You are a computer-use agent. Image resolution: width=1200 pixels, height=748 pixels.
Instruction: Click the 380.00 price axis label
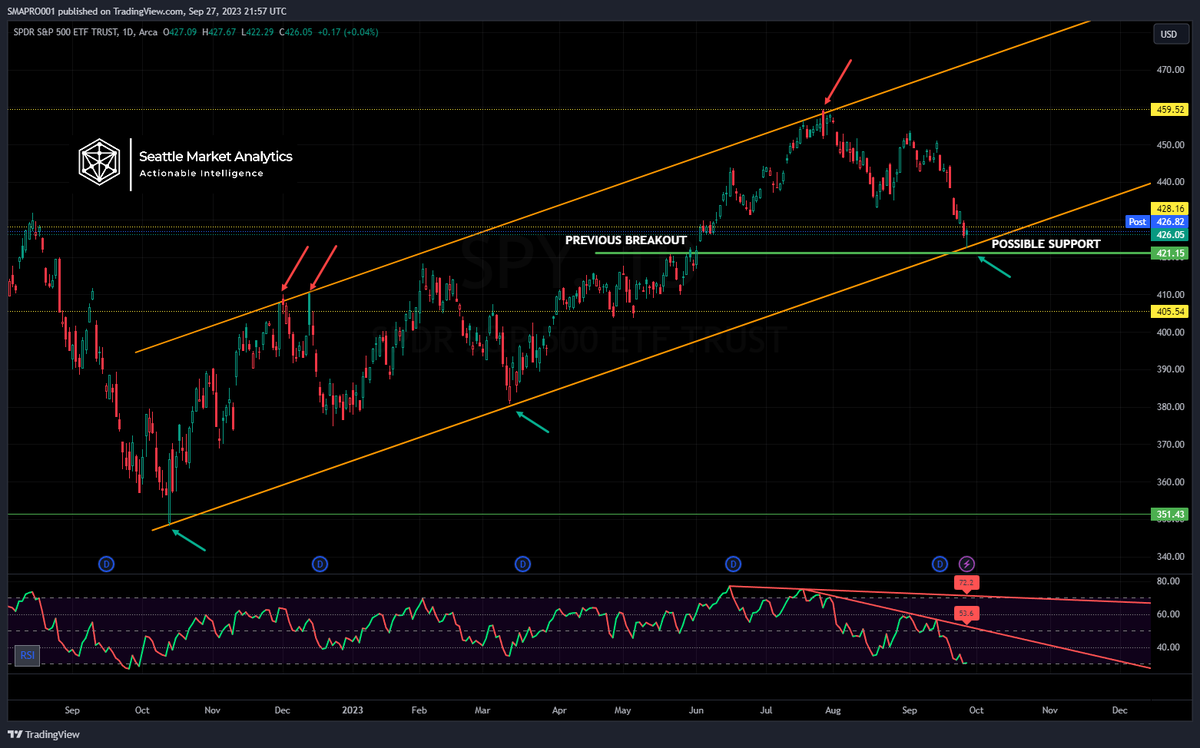pos(1170,407)
